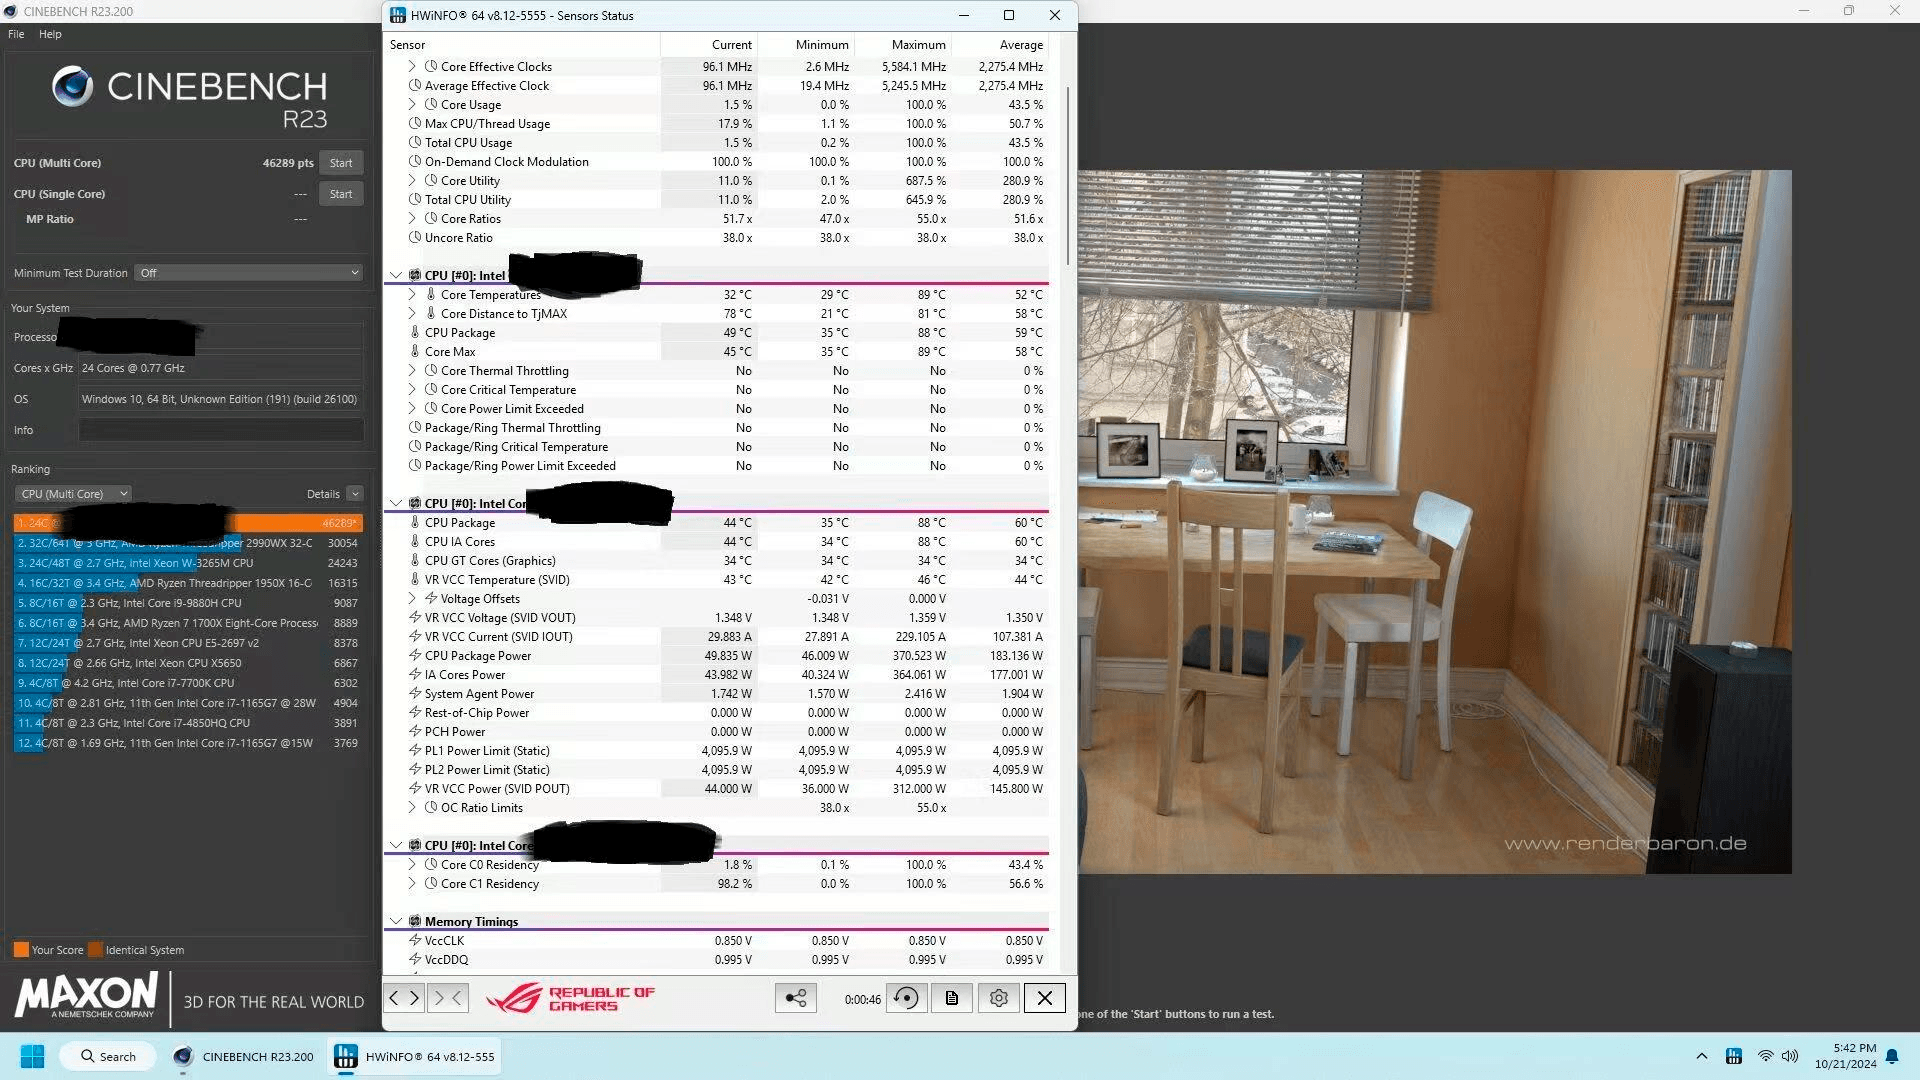
Task: Expand Core Temperatures sensor row
Action: 412,294
